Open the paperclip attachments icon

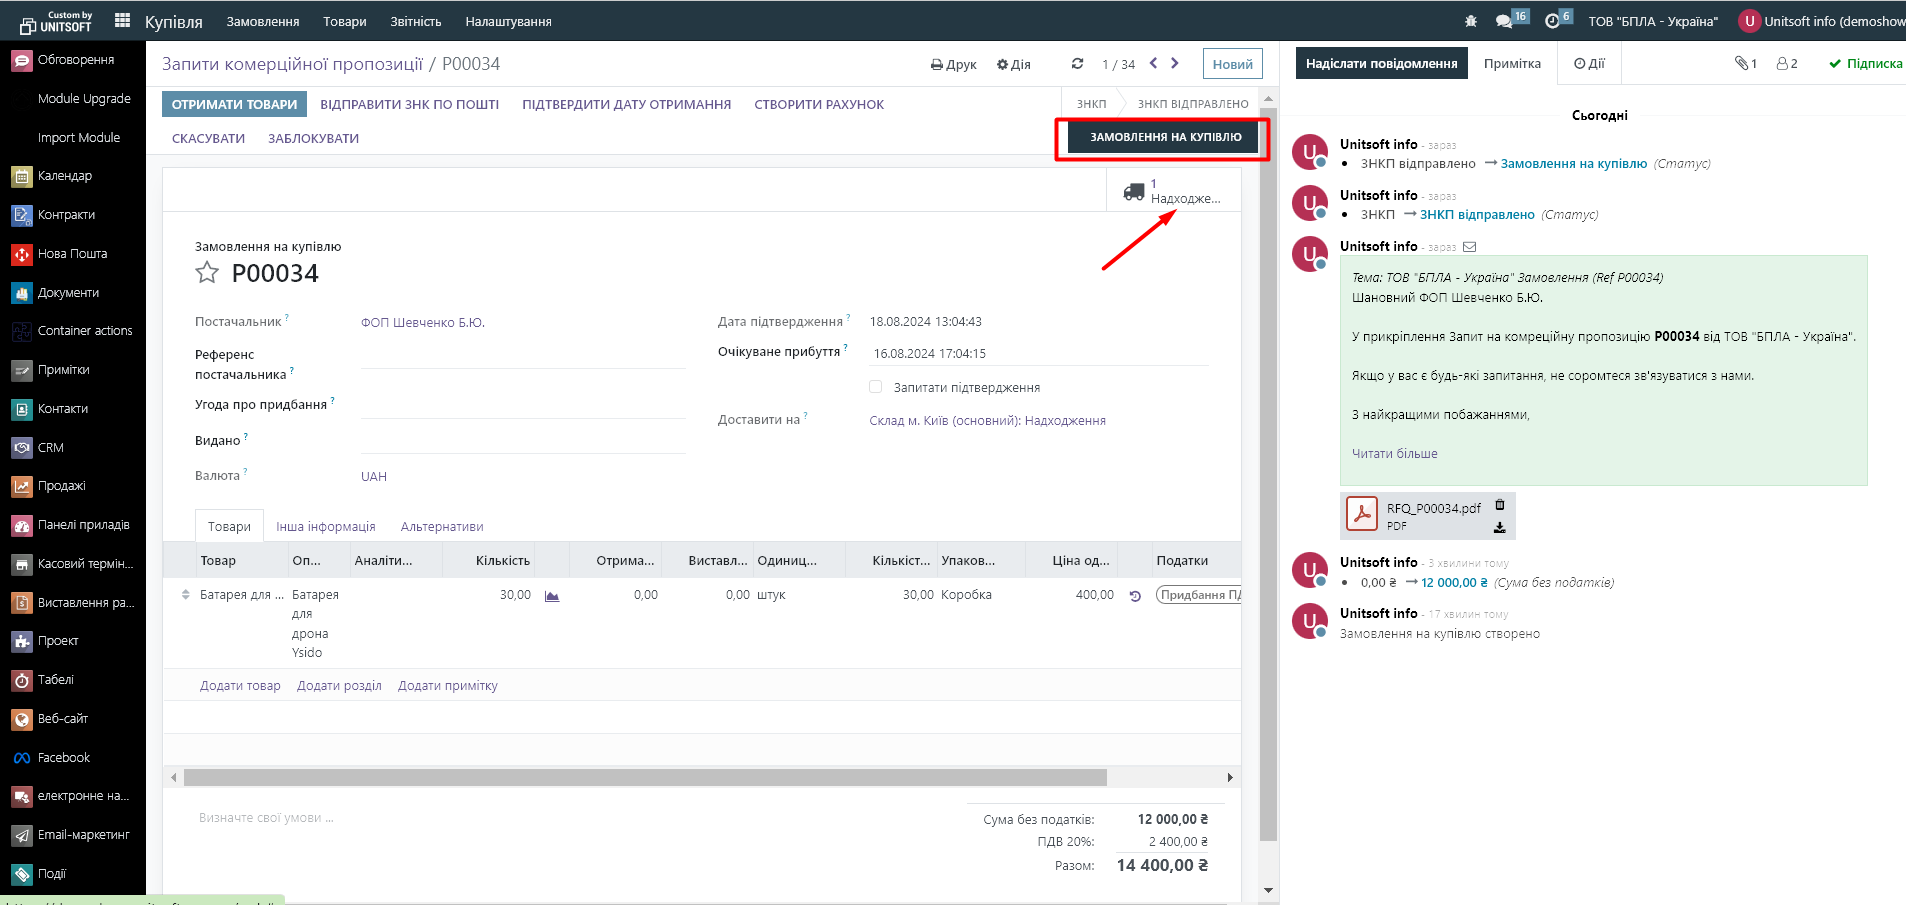click(1744, 63)
